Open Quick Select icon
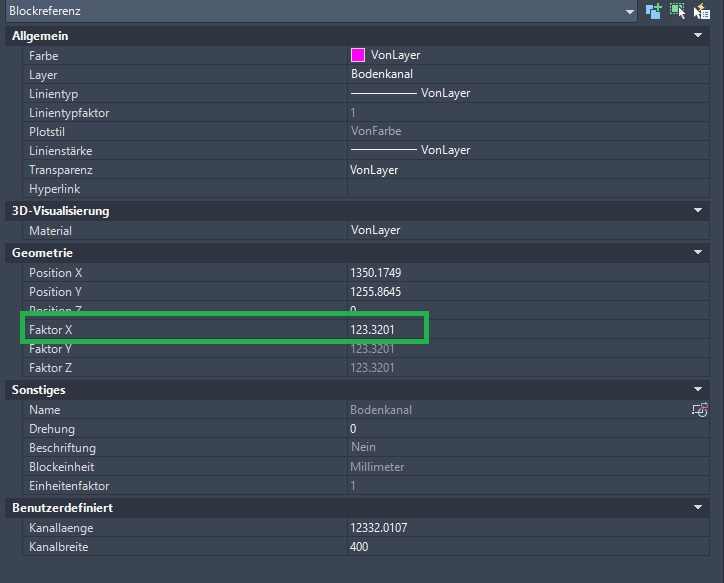Viewport: 724px width, 583px height. coord(701,11)
